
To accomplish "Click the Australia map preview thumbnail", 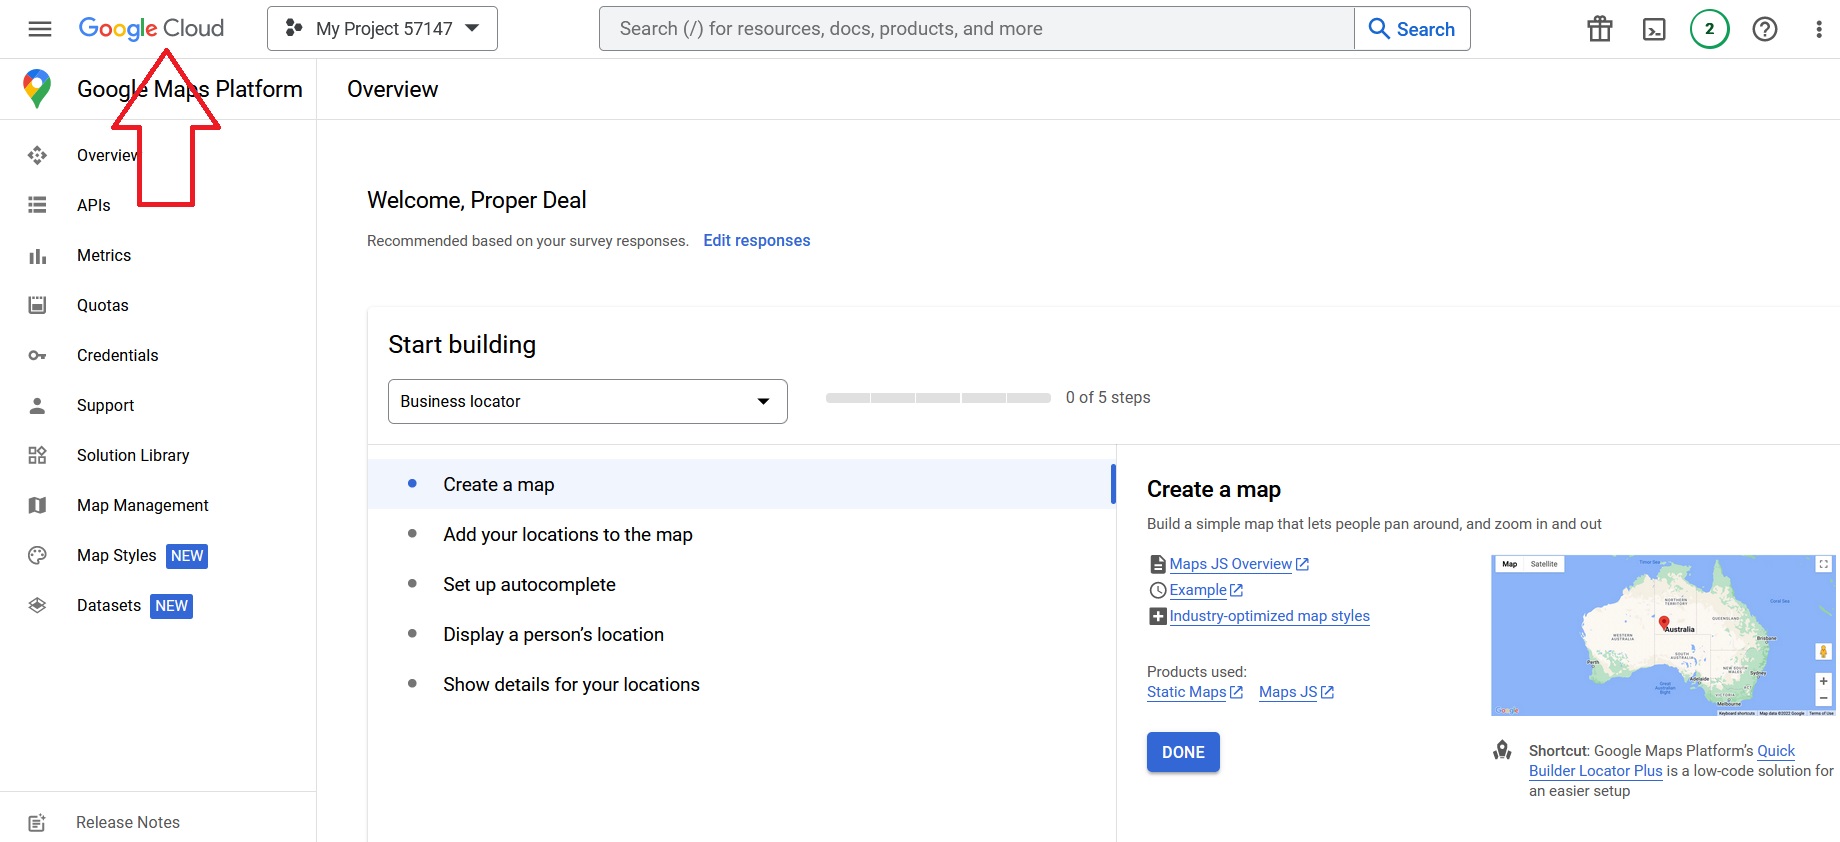I will pyautogui.click(x=1663, y=635).
